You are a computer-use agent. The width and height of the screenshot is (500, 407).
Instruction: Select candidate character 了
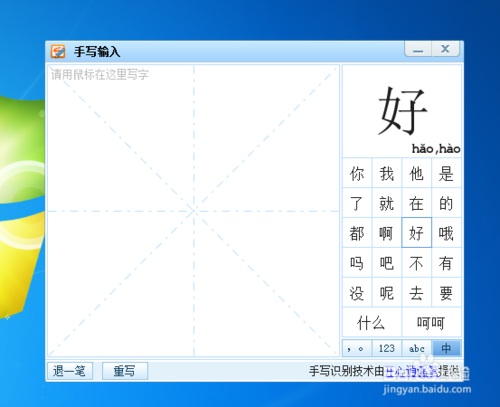click(357, 203)
